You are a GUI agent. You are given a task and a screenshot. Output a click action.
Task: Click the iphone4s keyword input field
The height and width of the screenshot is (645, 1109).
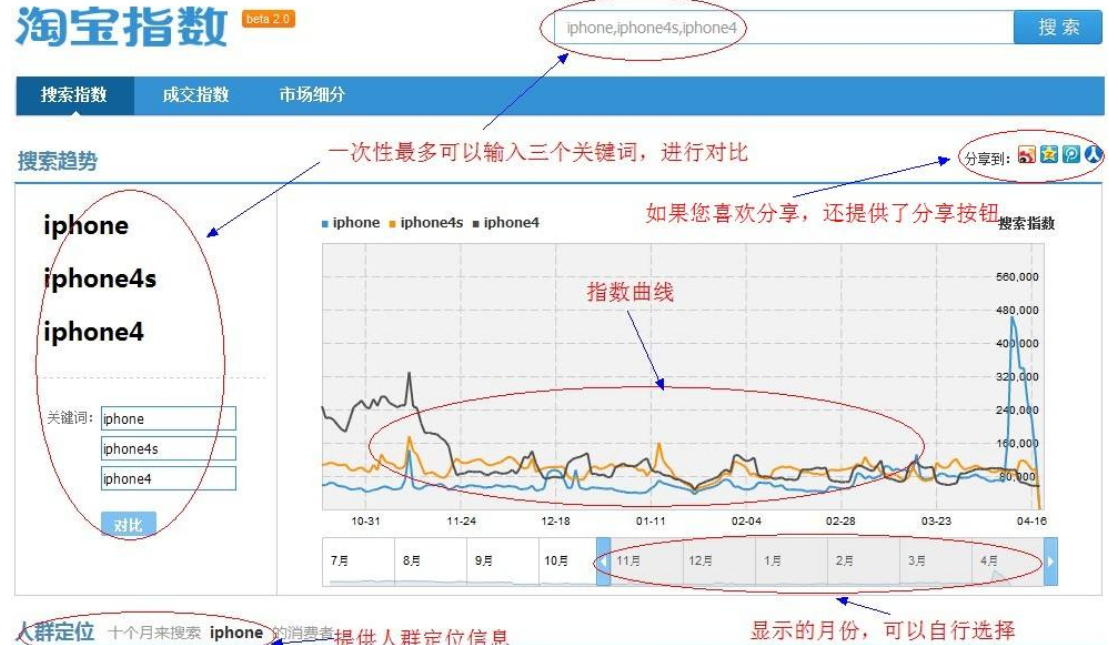(168, 449)
